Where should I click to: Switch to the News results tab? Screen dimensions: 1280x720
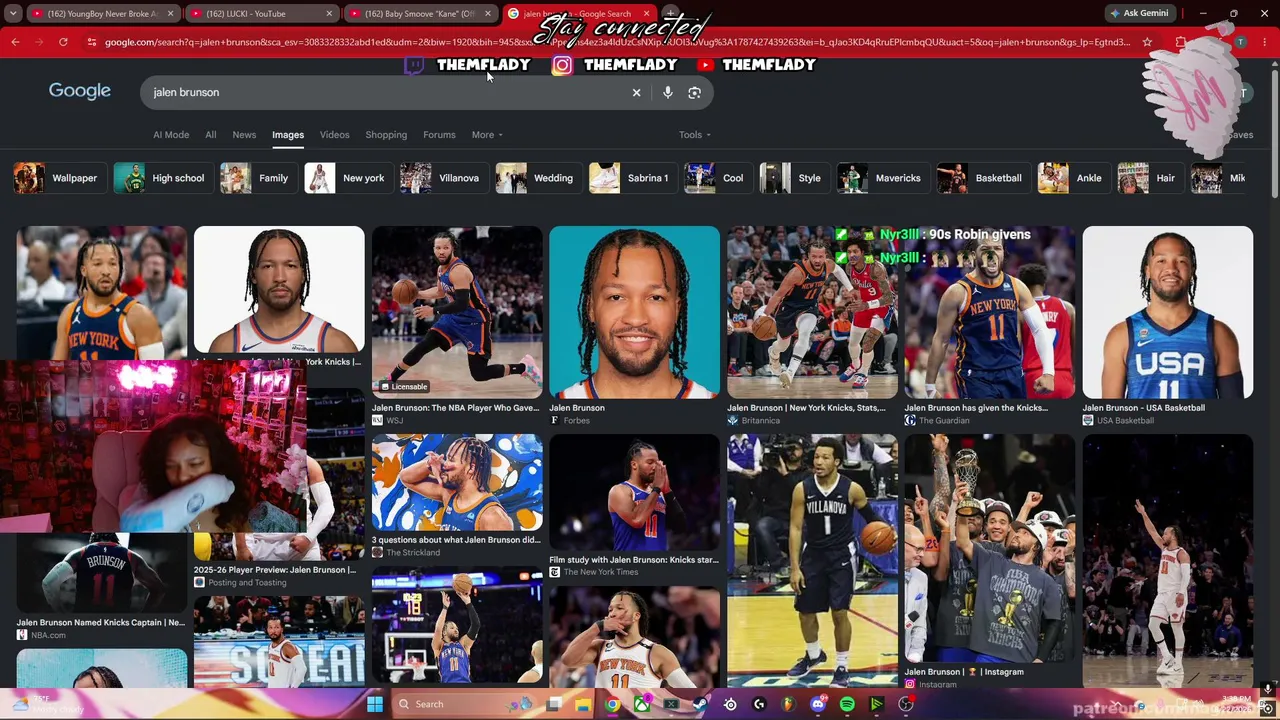[244, 135]
